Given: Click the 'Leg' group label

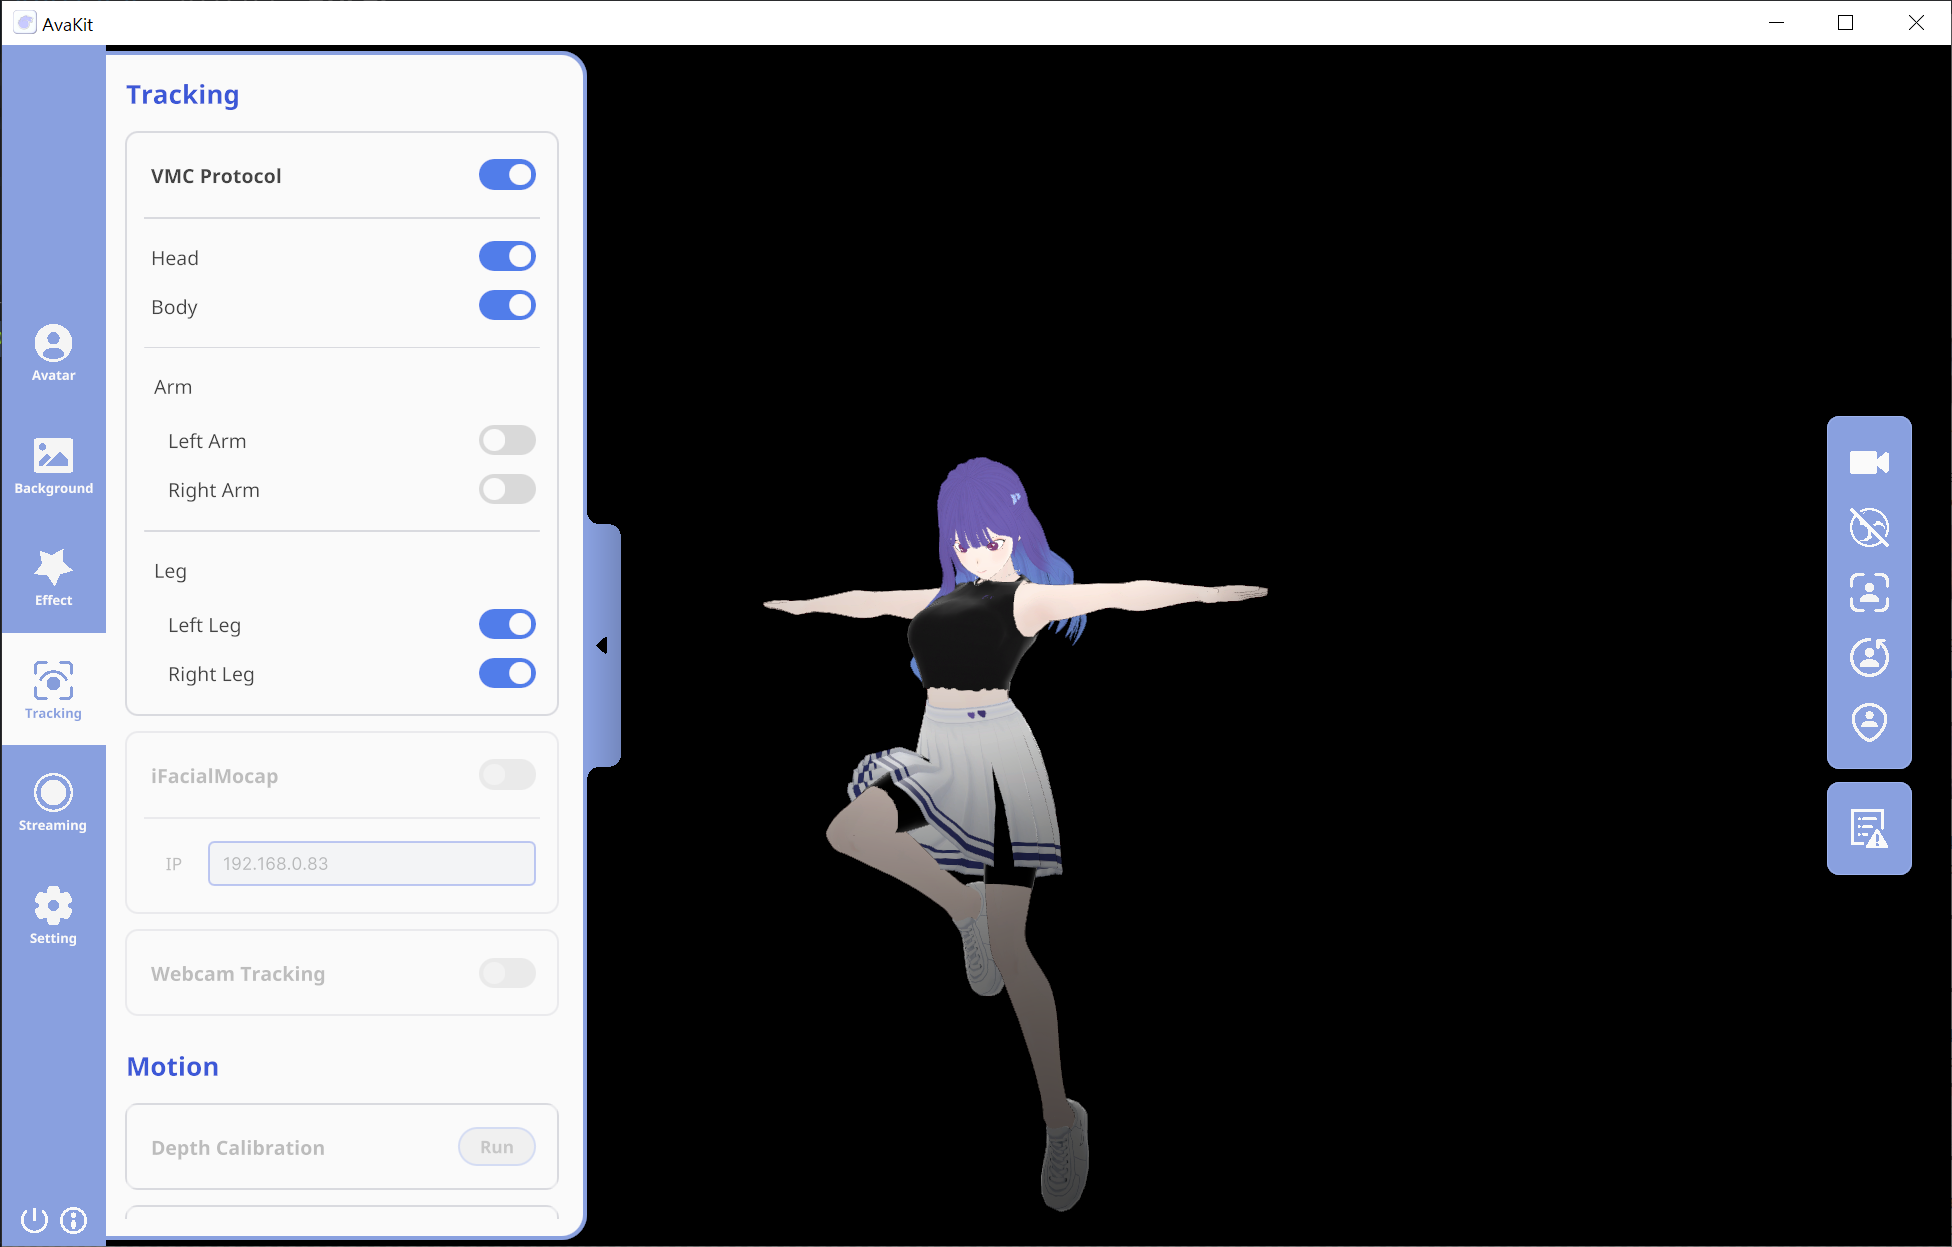Looking at the screenshot, I should tap(170, 571).
